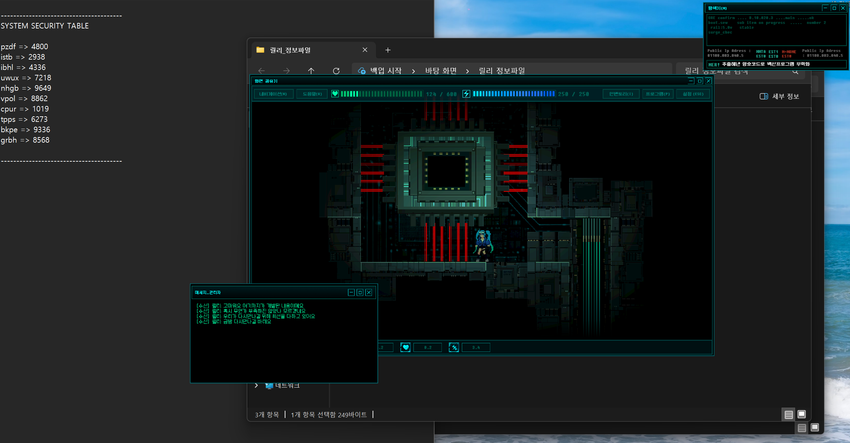Toggle the 세부 정보 details pane

779,96
